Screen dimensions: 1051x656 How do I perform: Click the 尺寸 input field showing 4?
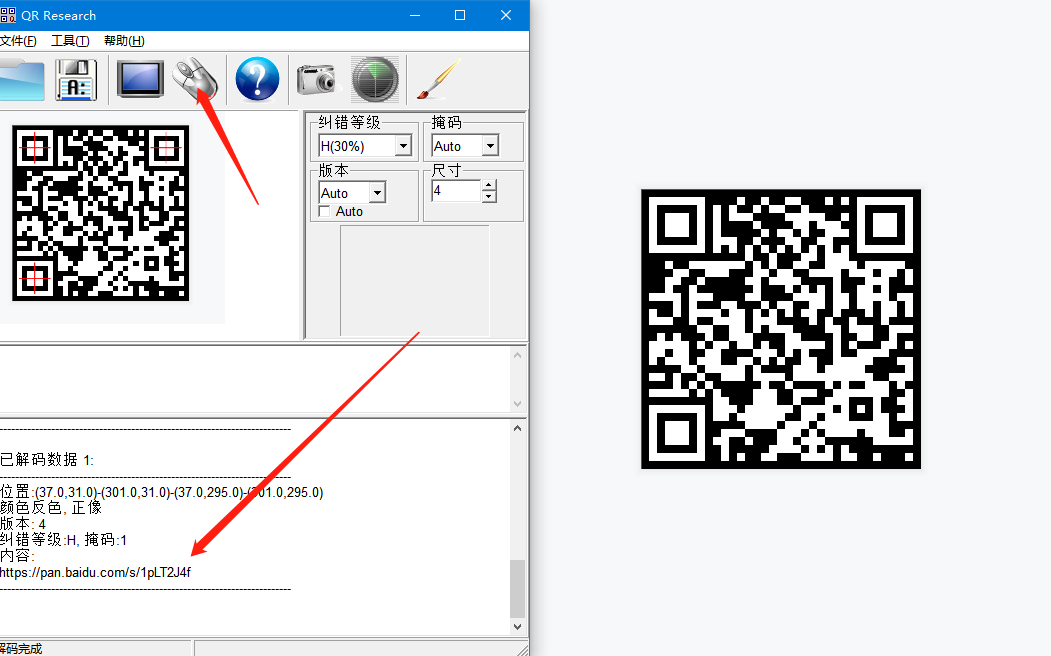pyautogui.click(x=456, y=191)
